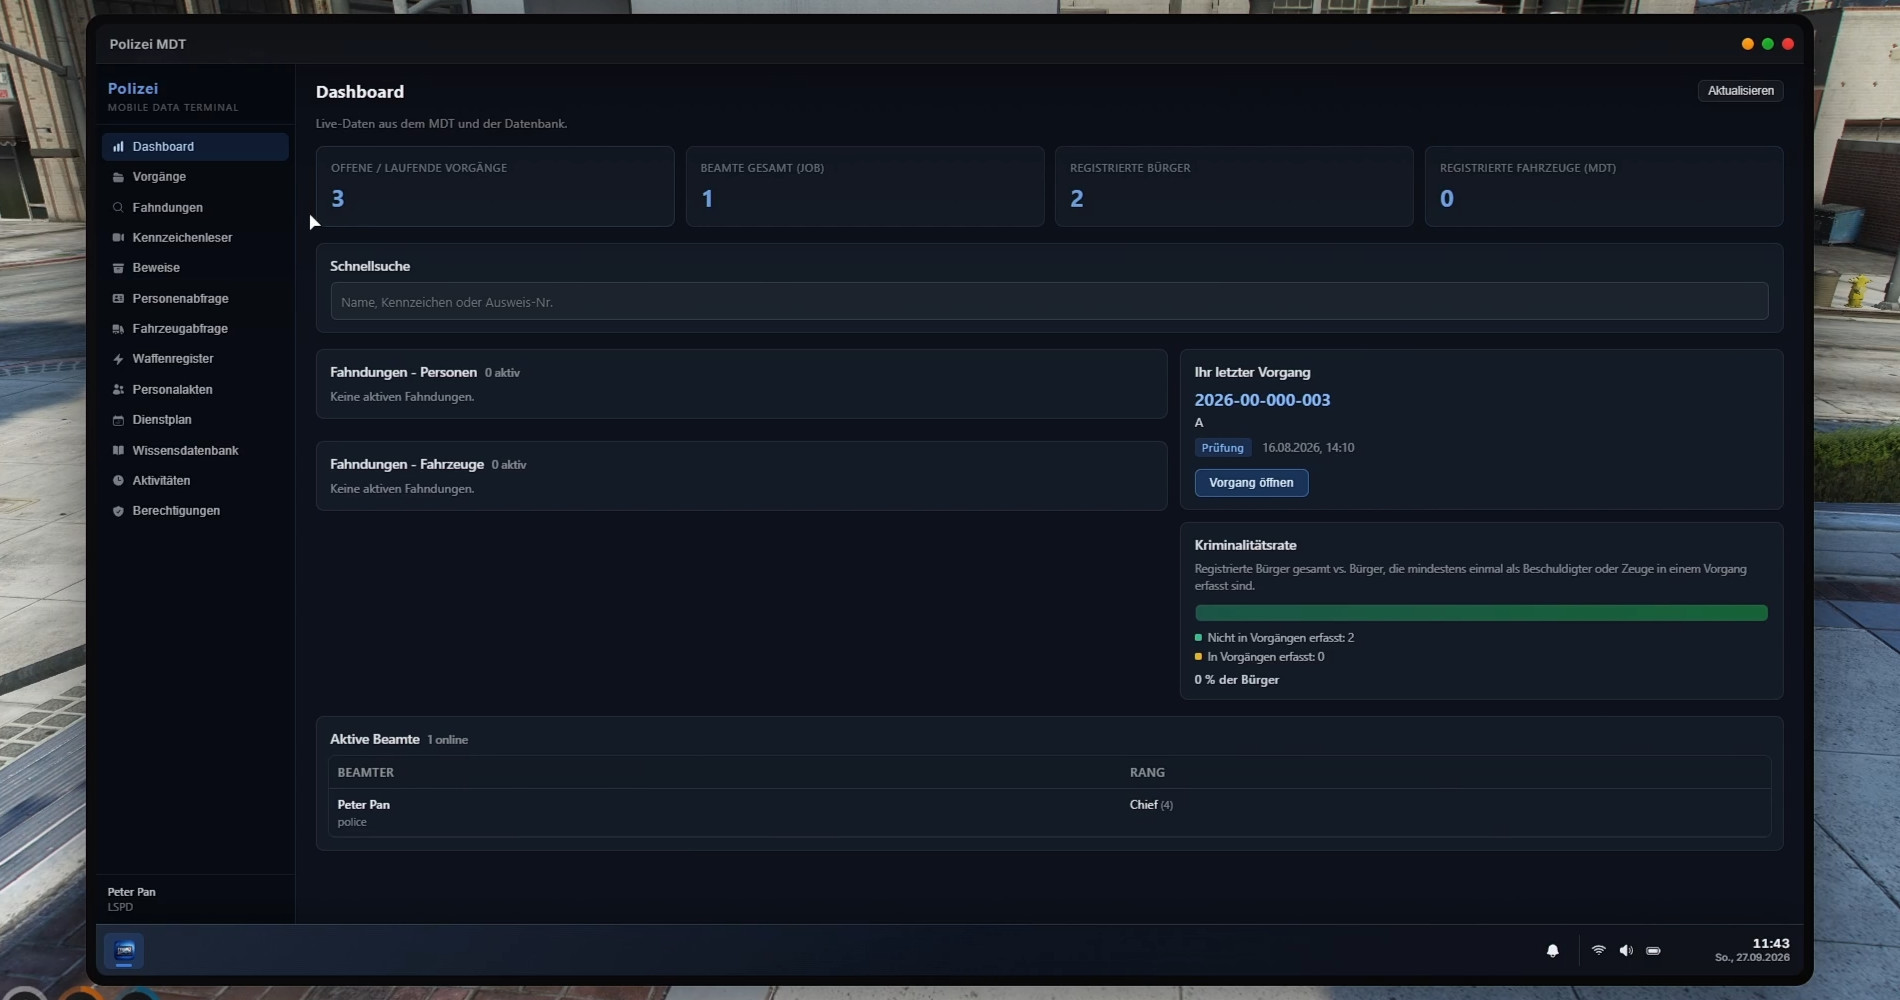
Task: Click the green Kriminalitätsrate progress bar
Action: 1481,613
